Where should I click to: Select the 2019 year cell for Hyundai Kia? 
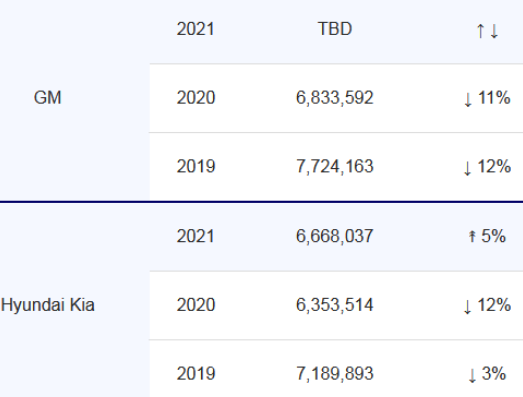tap(196, 373)
